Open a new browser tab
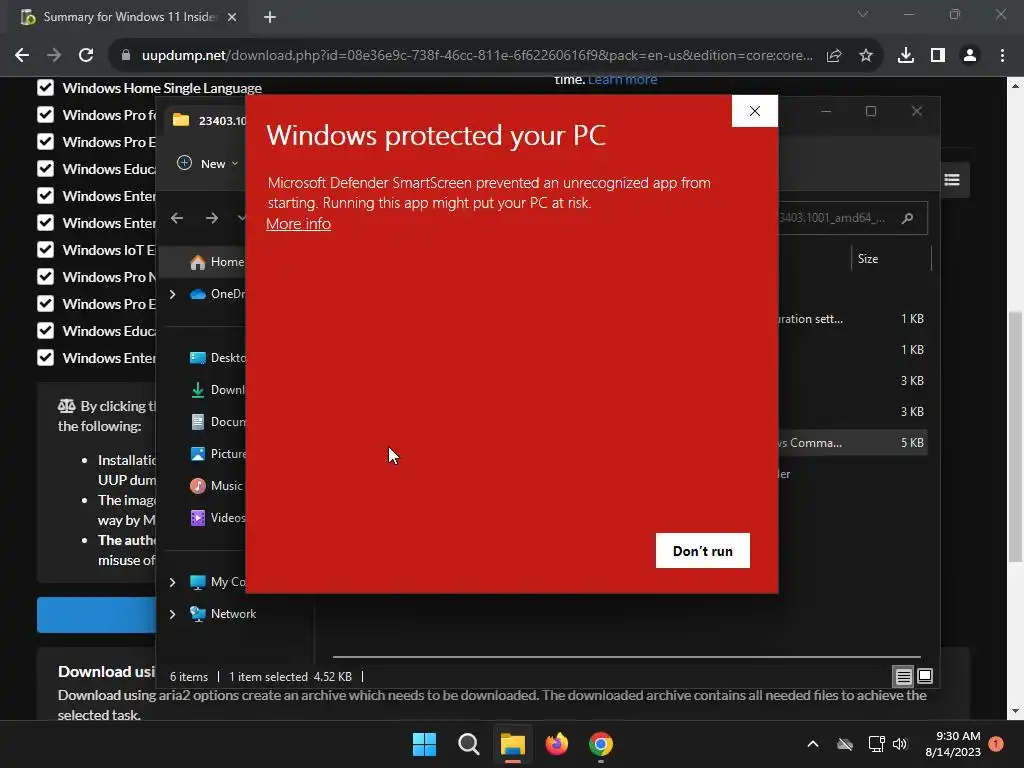 (270, 17)
